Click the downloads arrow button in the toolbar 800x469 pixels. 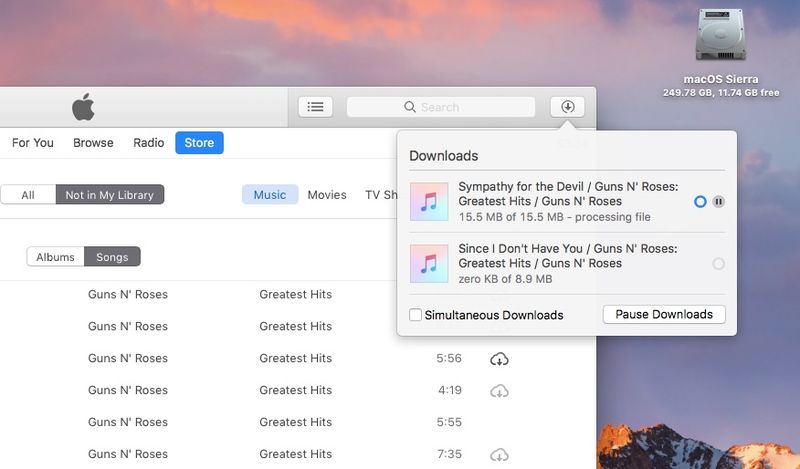(x=567, y=107)
